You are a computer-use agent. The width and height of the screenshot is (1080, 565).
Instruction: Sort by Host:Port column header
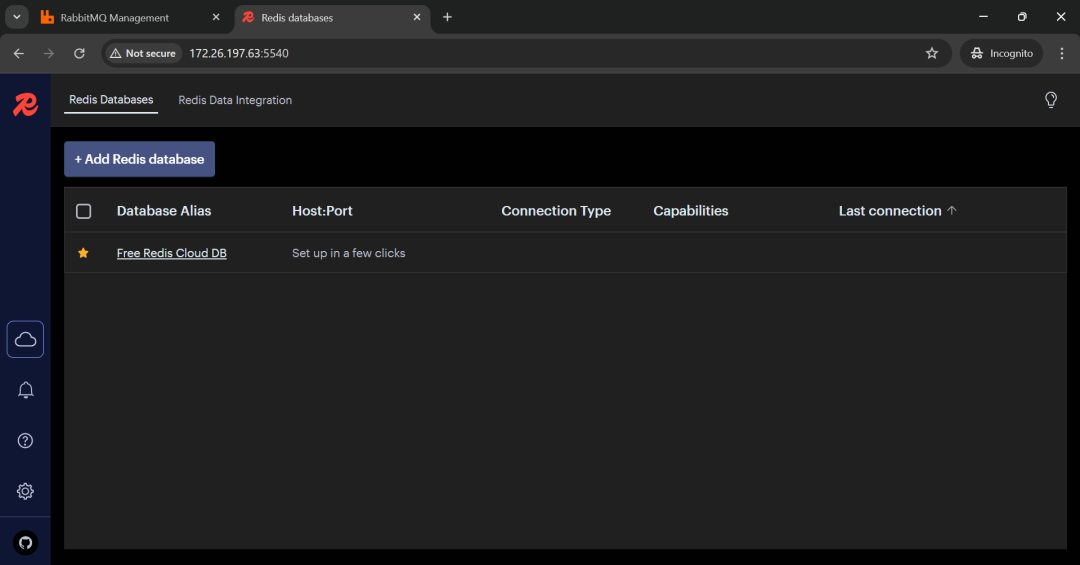(322, 211)
